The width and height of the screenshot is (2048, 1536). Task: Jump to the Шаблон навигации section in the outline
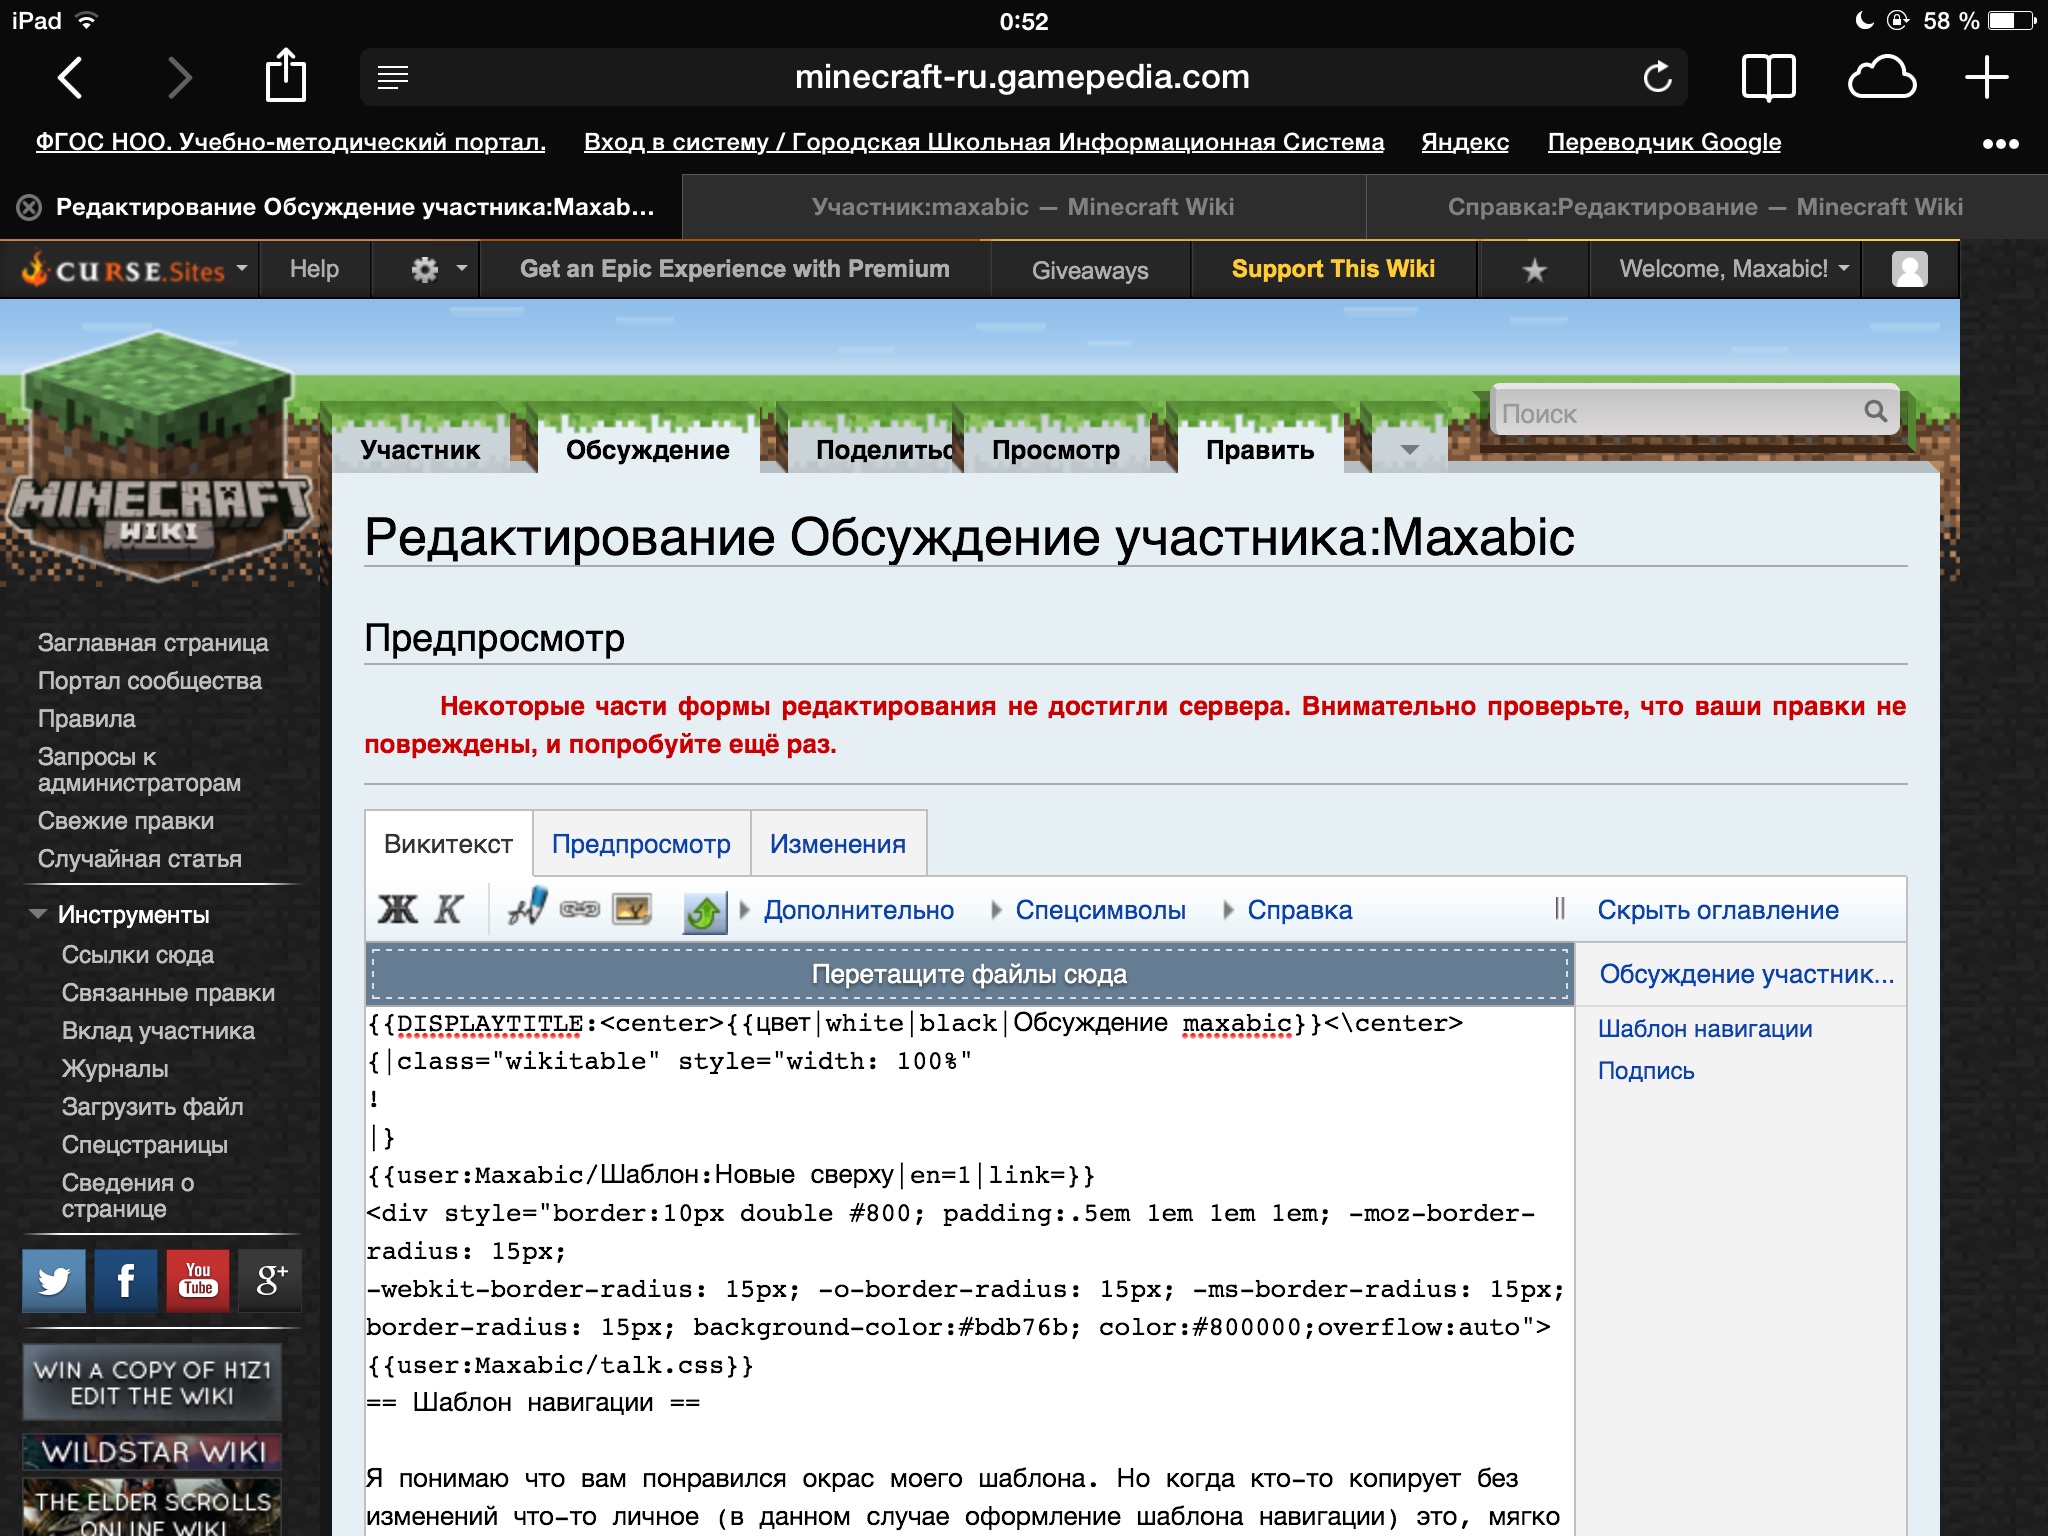[1704, 1029]
